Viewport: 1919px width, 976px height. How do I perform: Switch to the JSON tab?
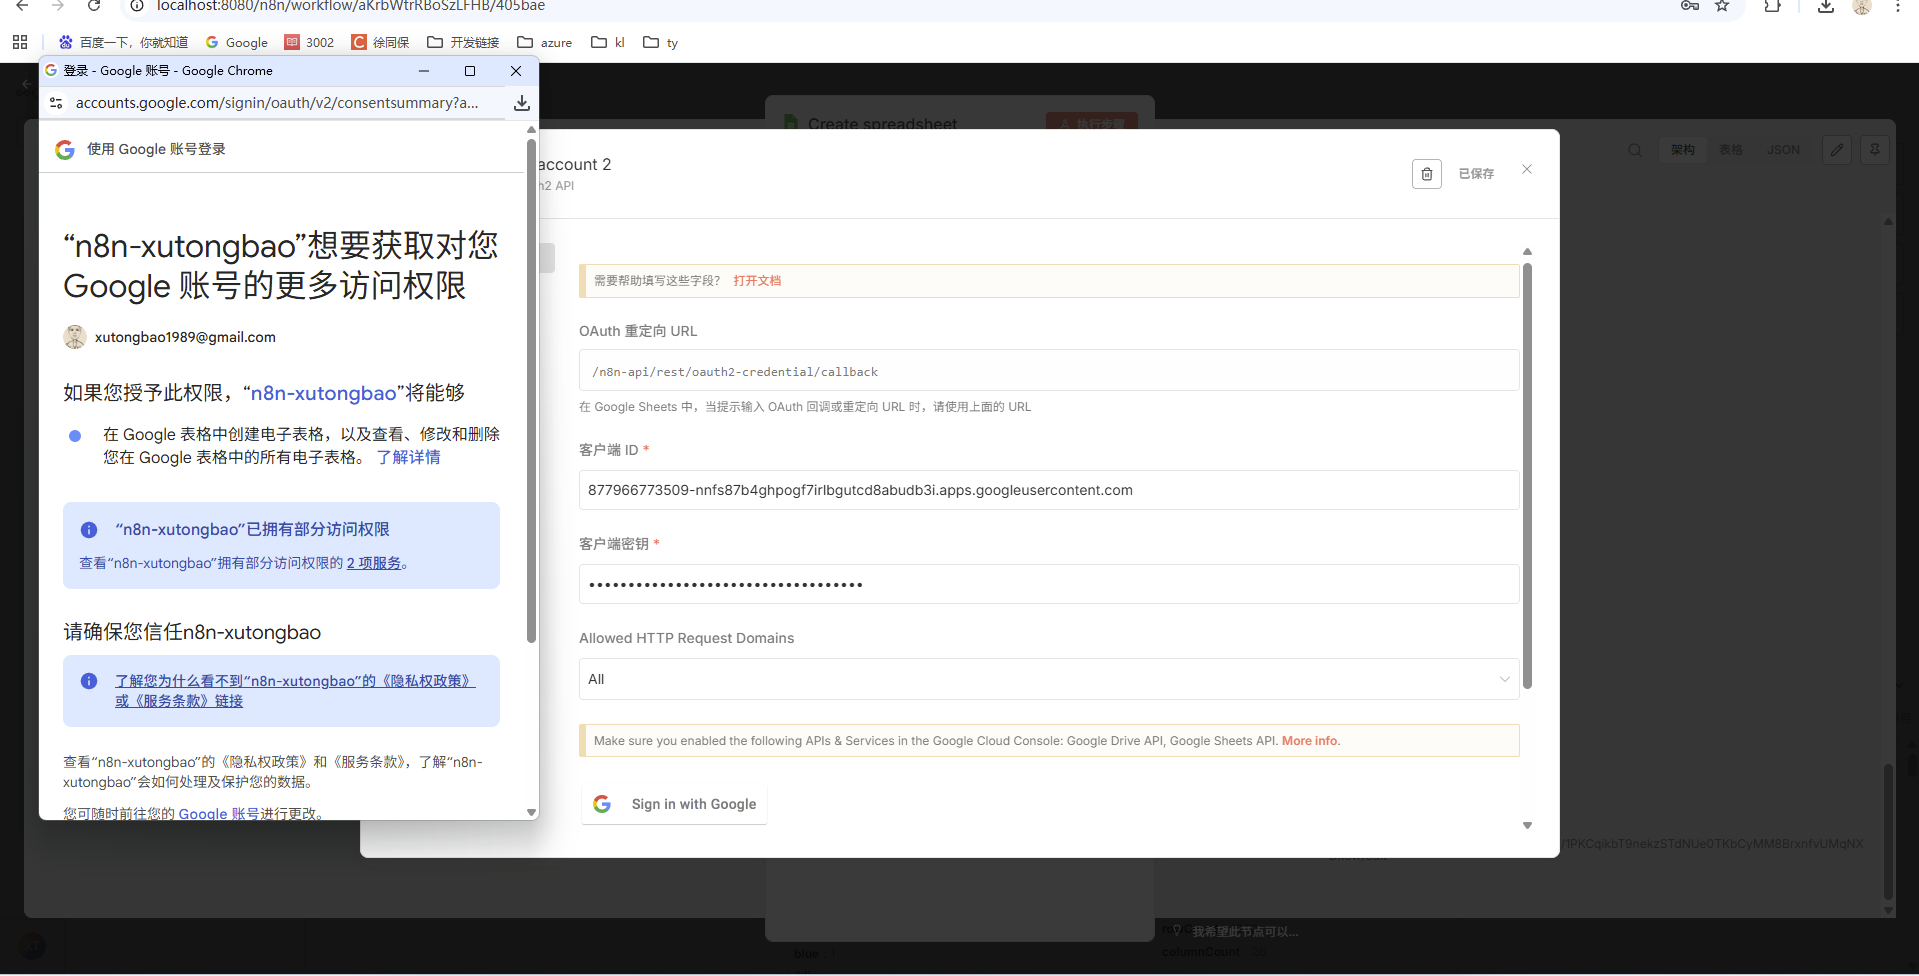pos(1783,150)
